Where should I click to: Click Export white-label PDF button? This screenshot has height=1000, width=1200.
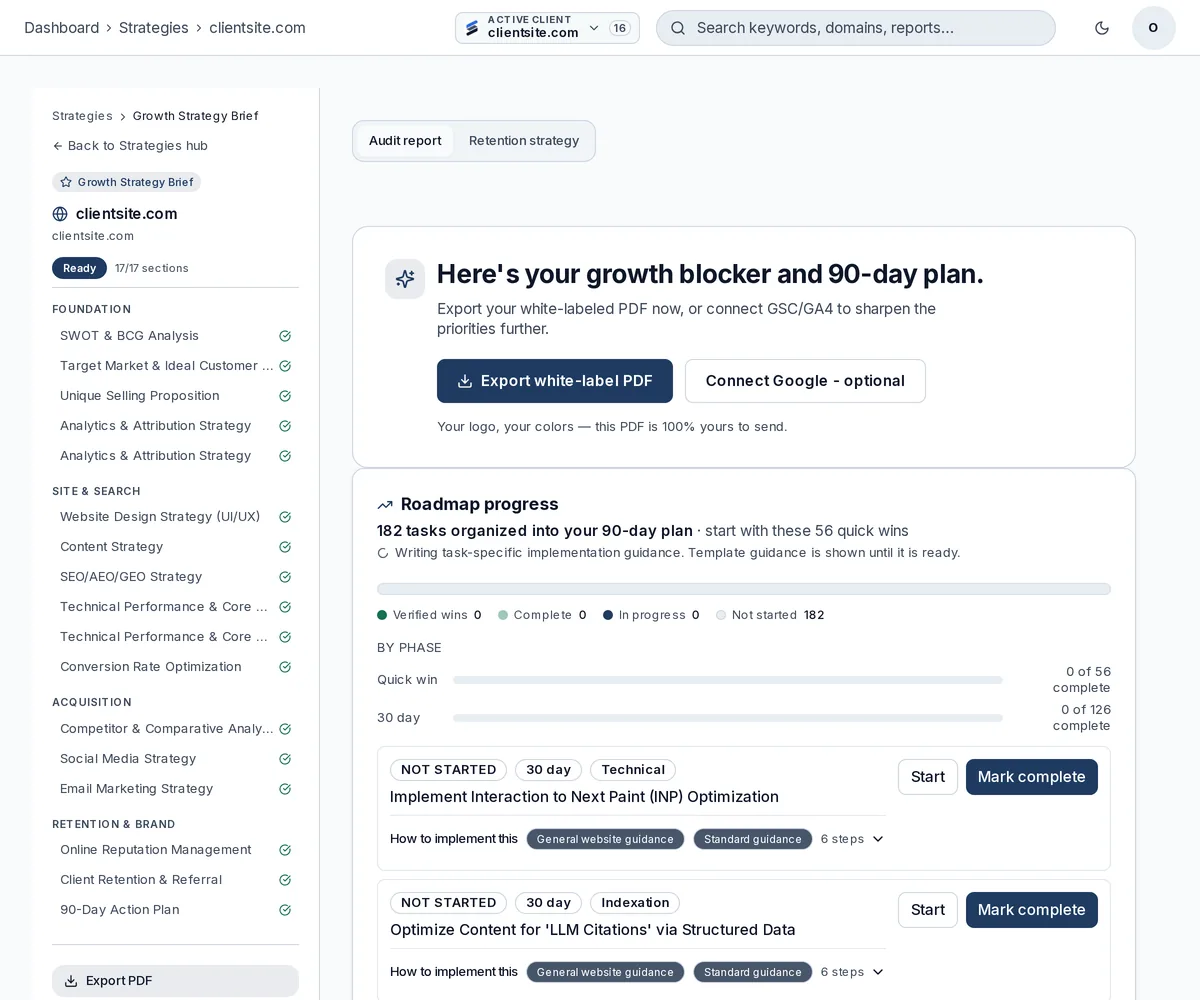pos(555,381)
